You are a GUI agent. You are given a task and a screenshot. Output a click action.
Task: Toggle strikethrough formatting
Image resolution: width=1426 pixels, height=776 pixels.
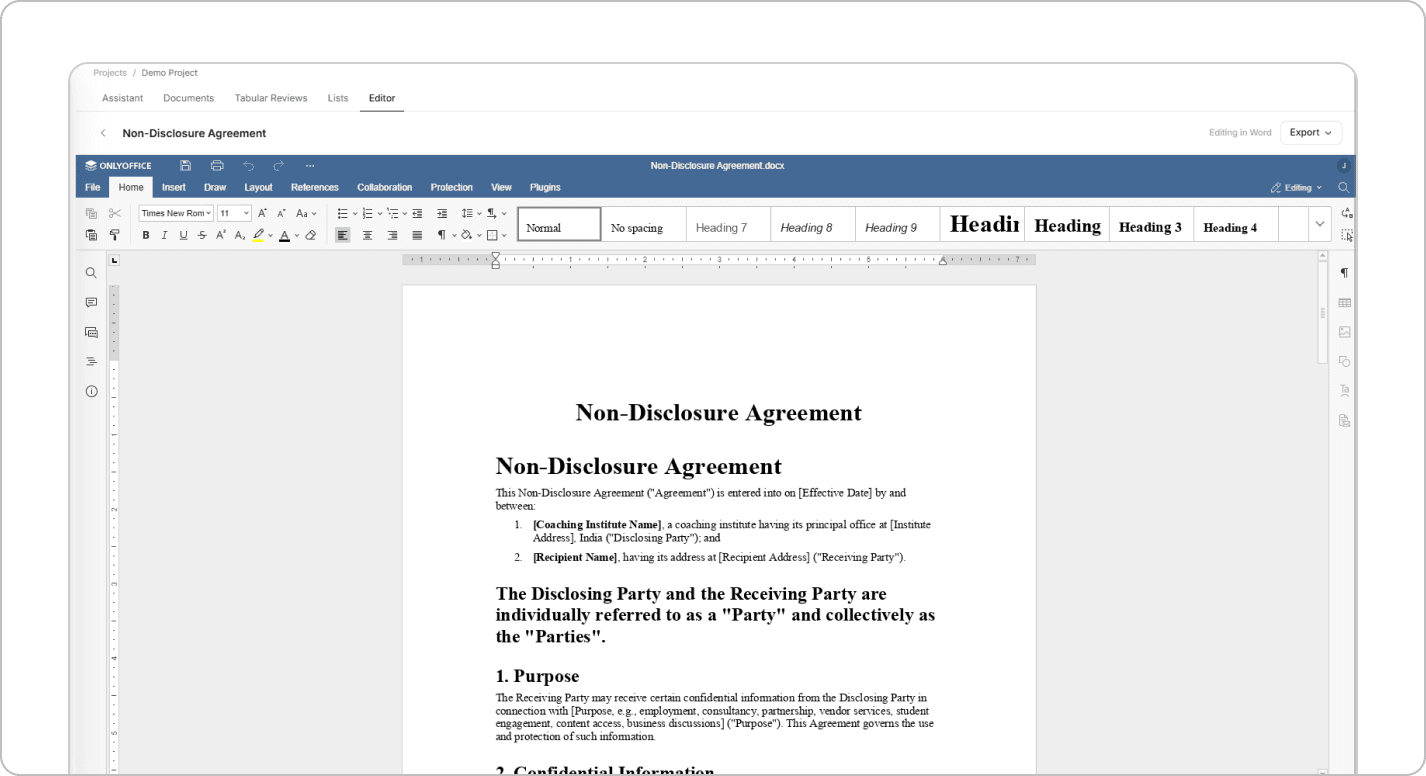point(202,235)
